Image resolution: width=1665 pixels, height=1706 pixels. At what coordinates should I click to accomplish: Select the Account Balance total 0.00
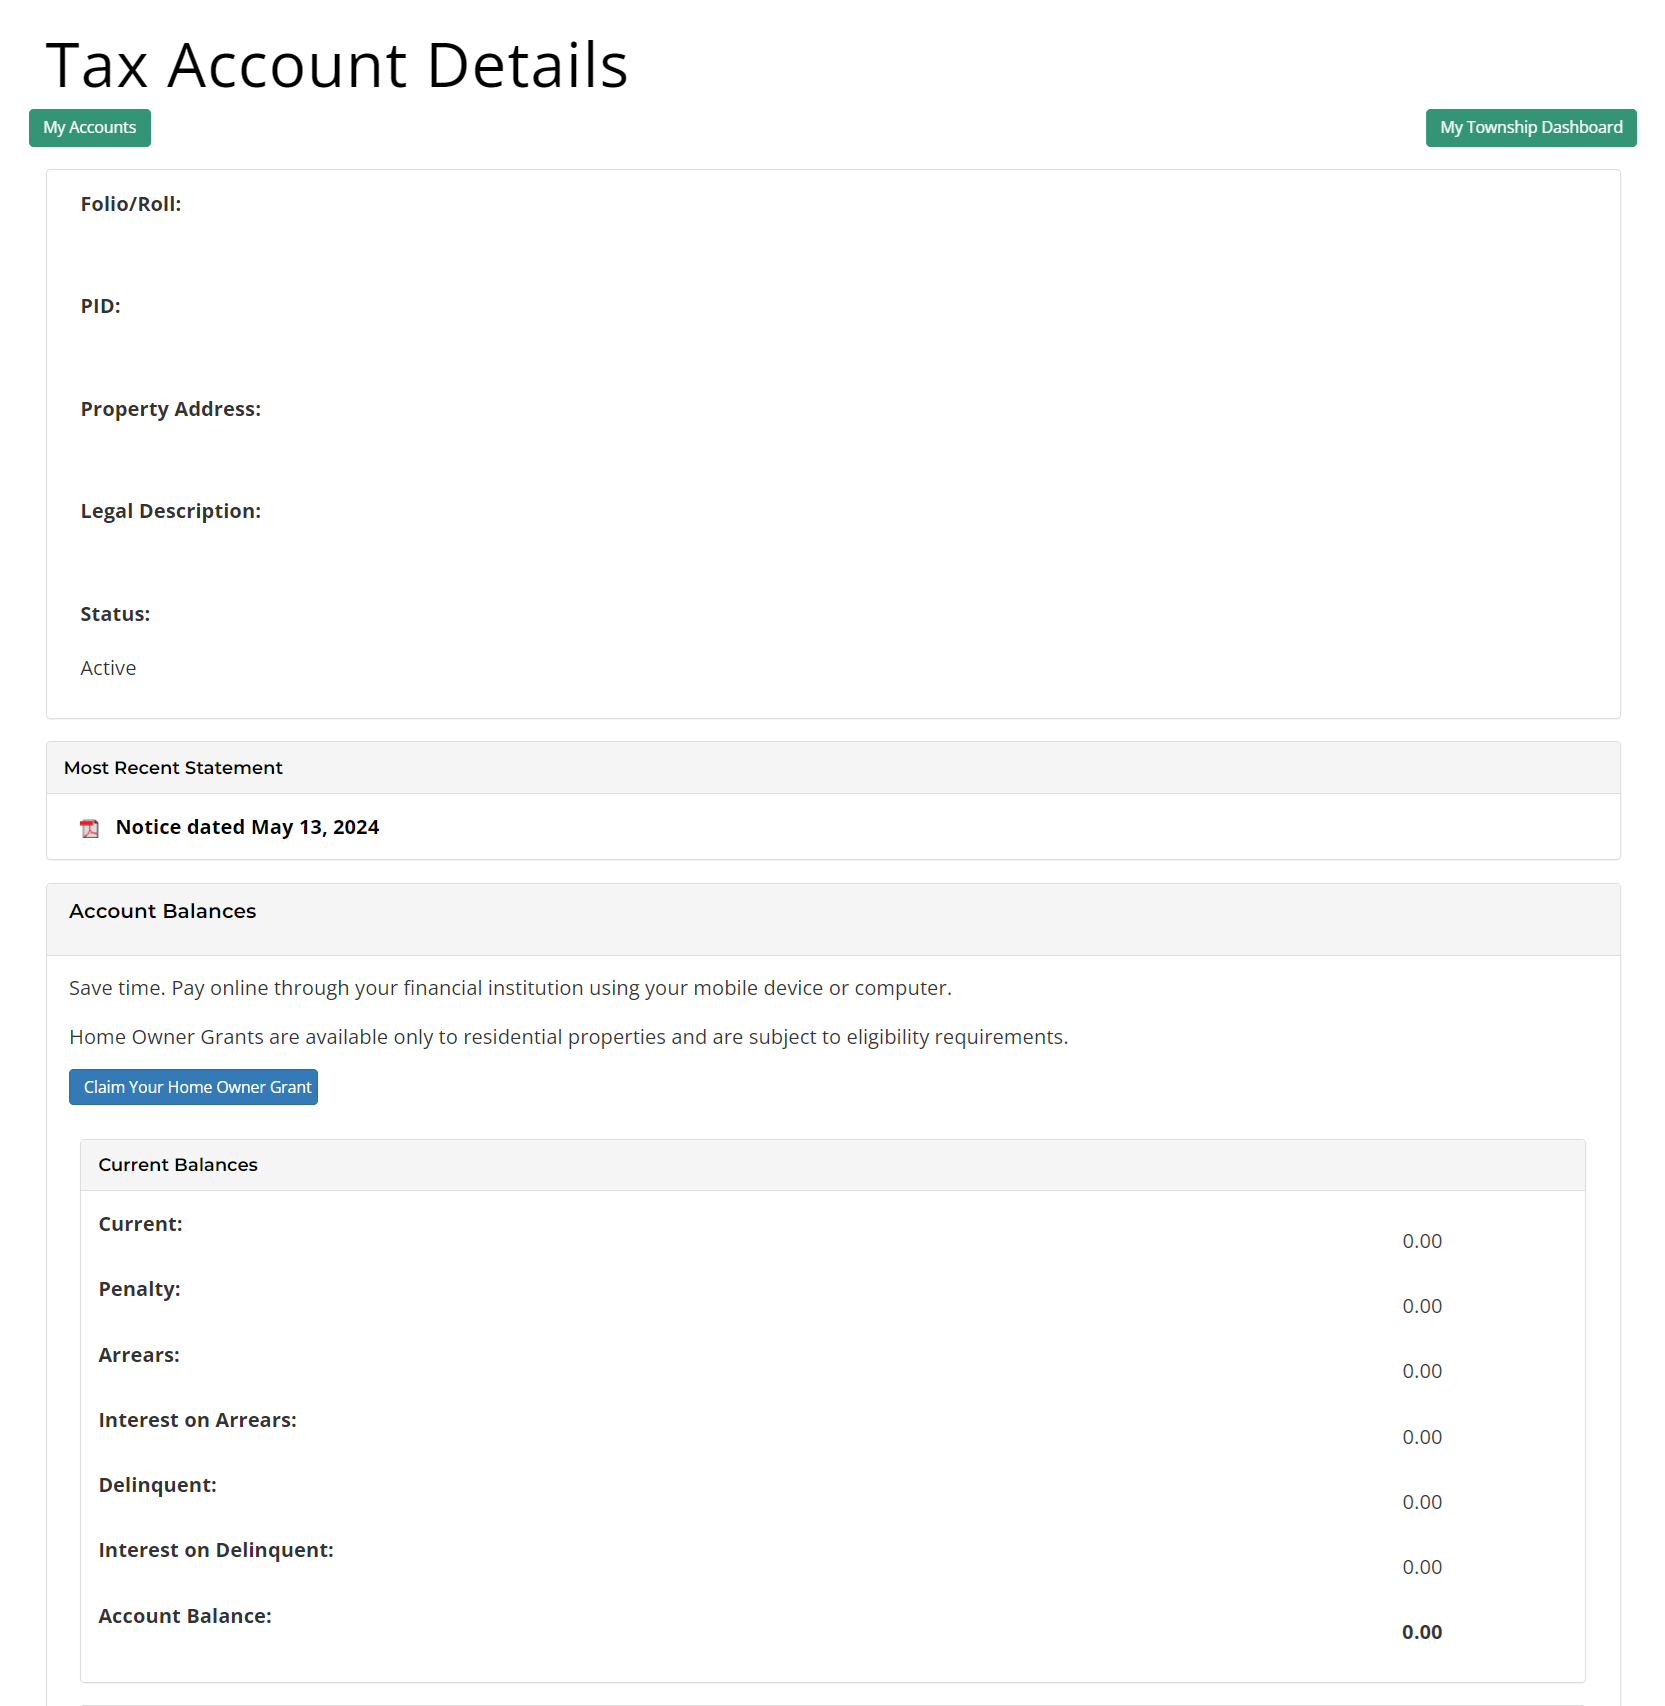[x=1422, y=1631]
